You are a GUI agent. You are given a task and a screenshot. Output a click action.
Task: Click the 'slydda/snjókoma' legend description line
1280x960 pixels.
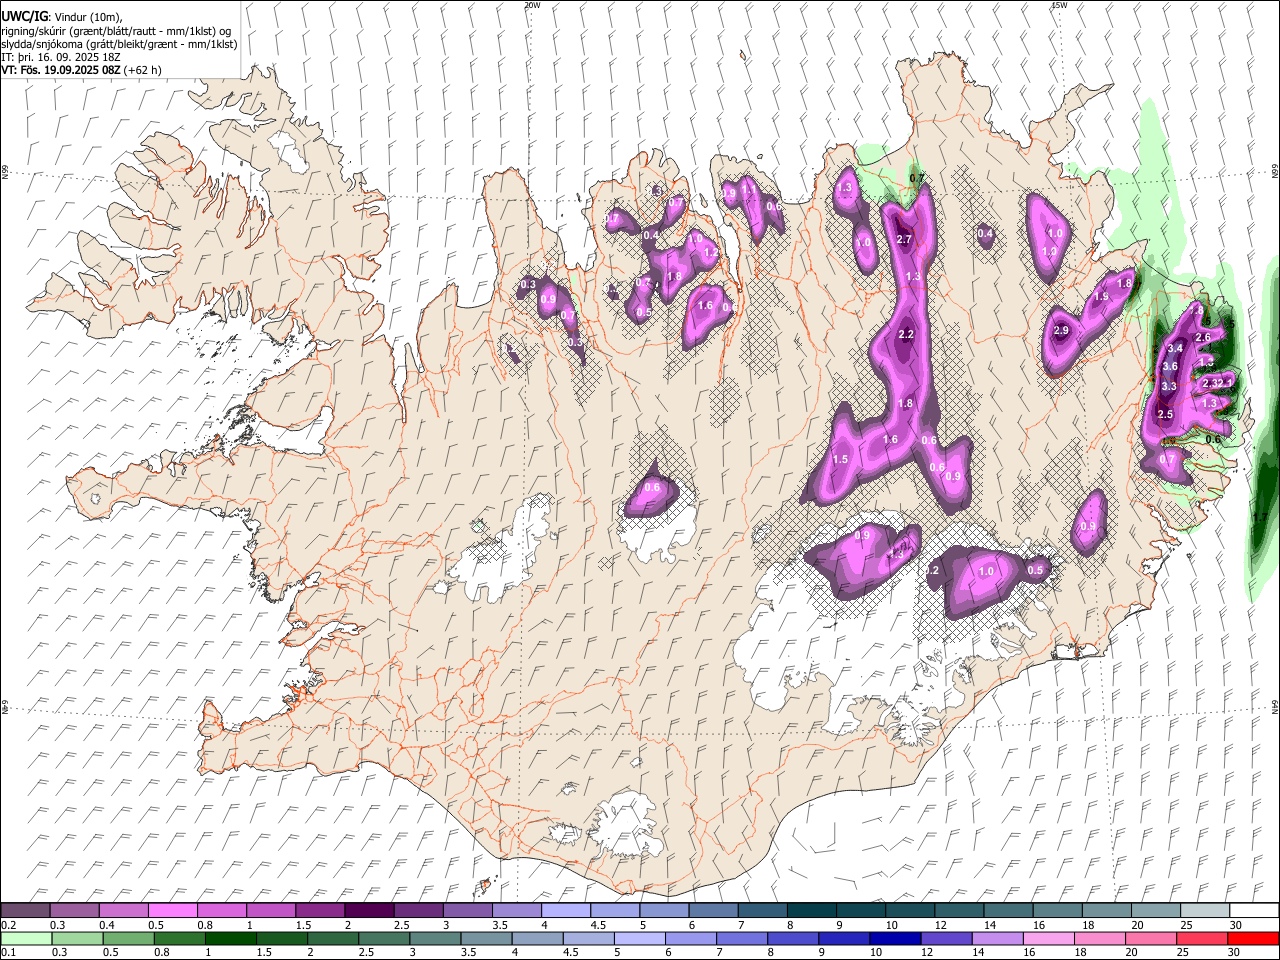point(120,44)
